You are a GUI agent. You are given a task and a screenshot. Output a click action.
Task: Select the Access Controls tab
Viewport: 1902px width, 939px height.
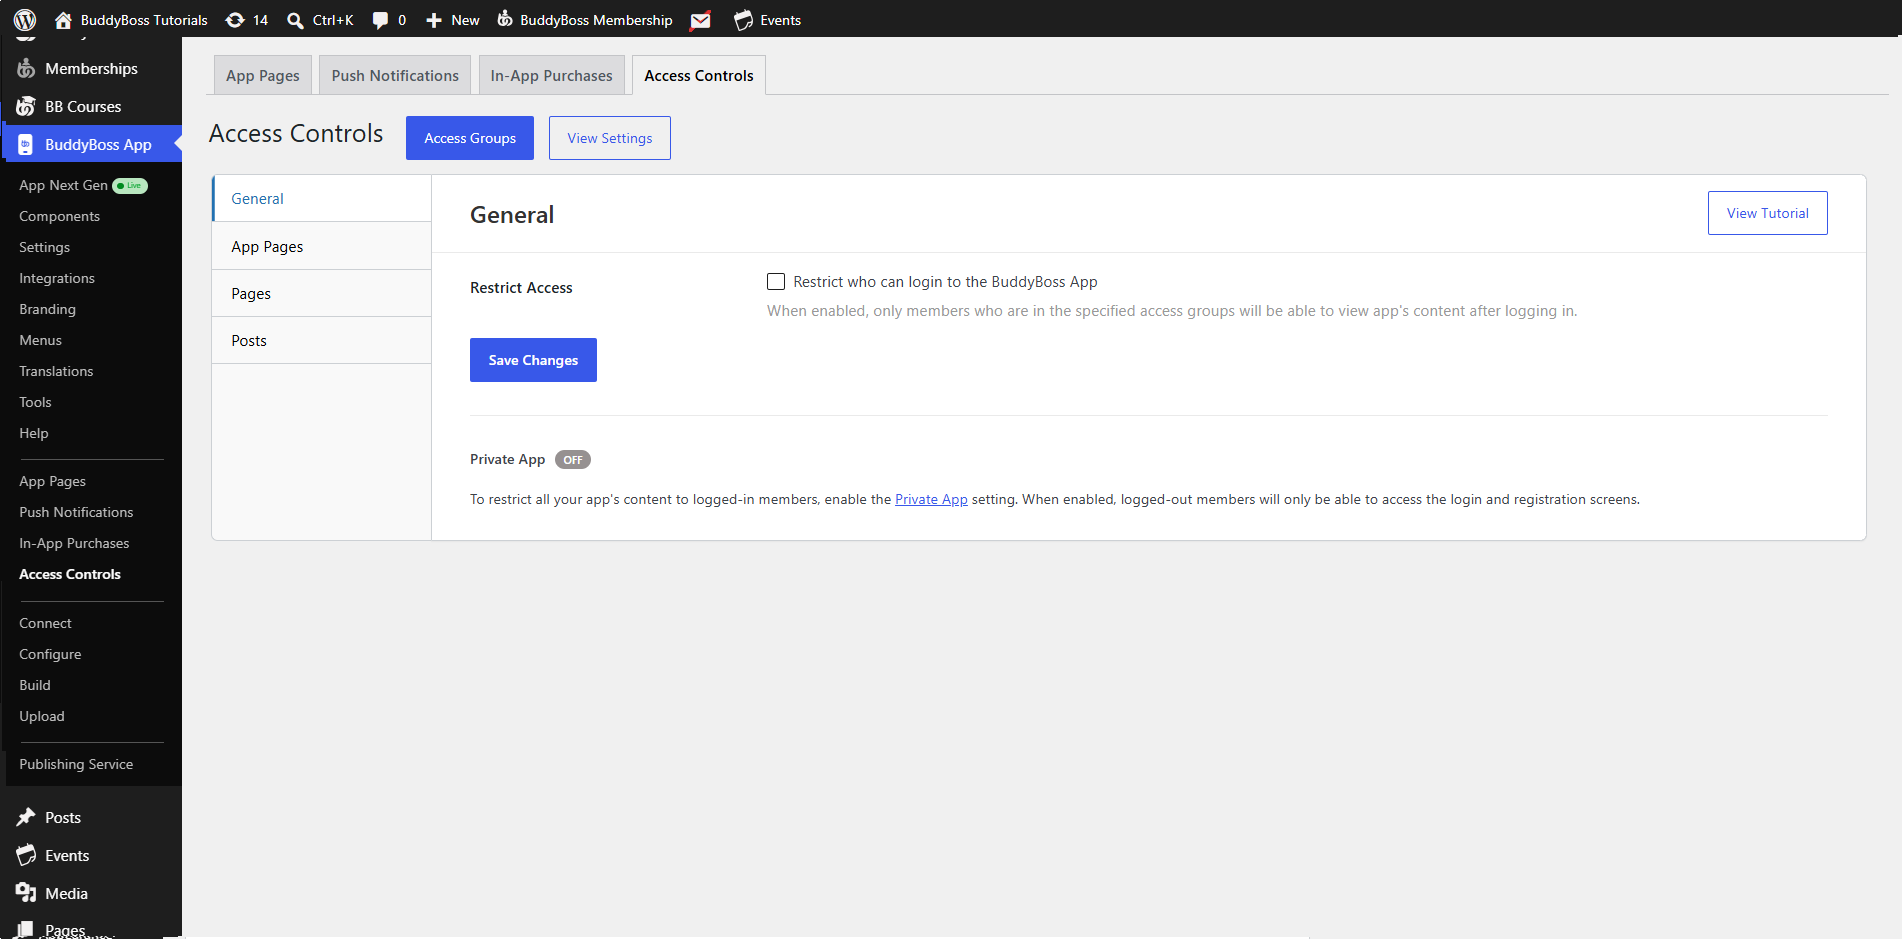tap(699, 75)
